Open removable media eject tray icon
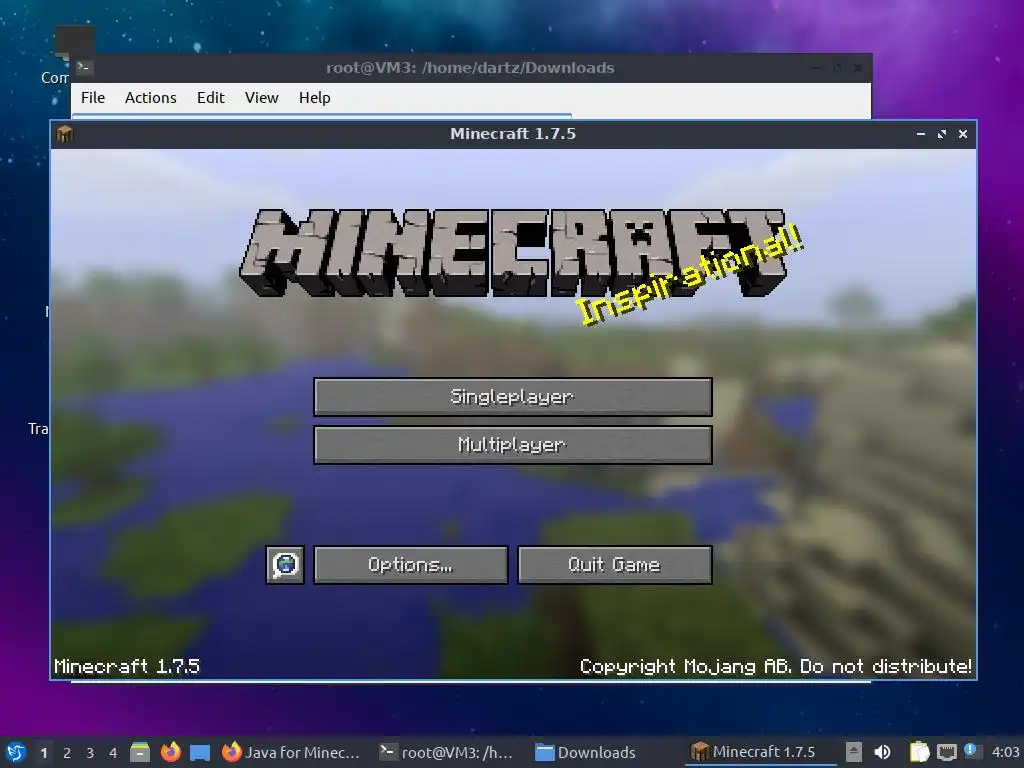 coord(854,752)
